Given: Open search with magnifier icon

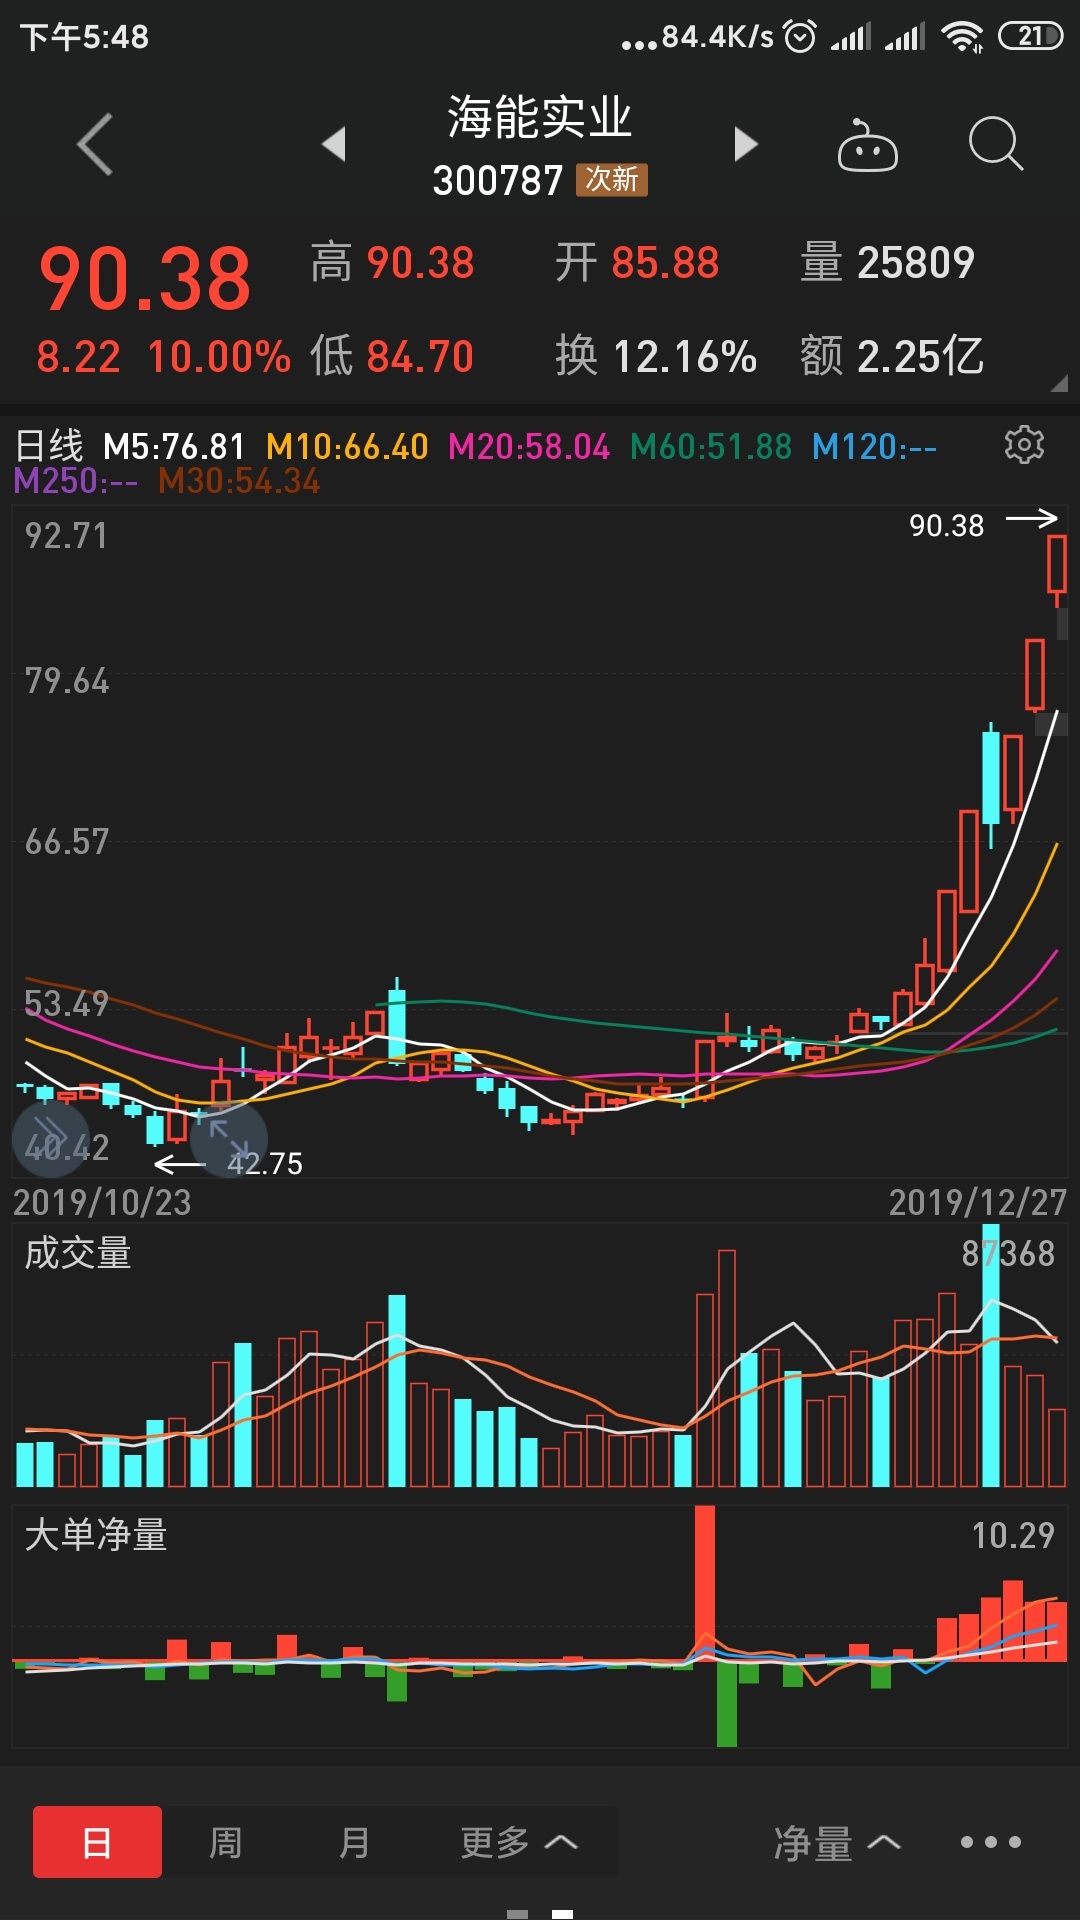Looking at the screenshot, I should pos(995,144).
